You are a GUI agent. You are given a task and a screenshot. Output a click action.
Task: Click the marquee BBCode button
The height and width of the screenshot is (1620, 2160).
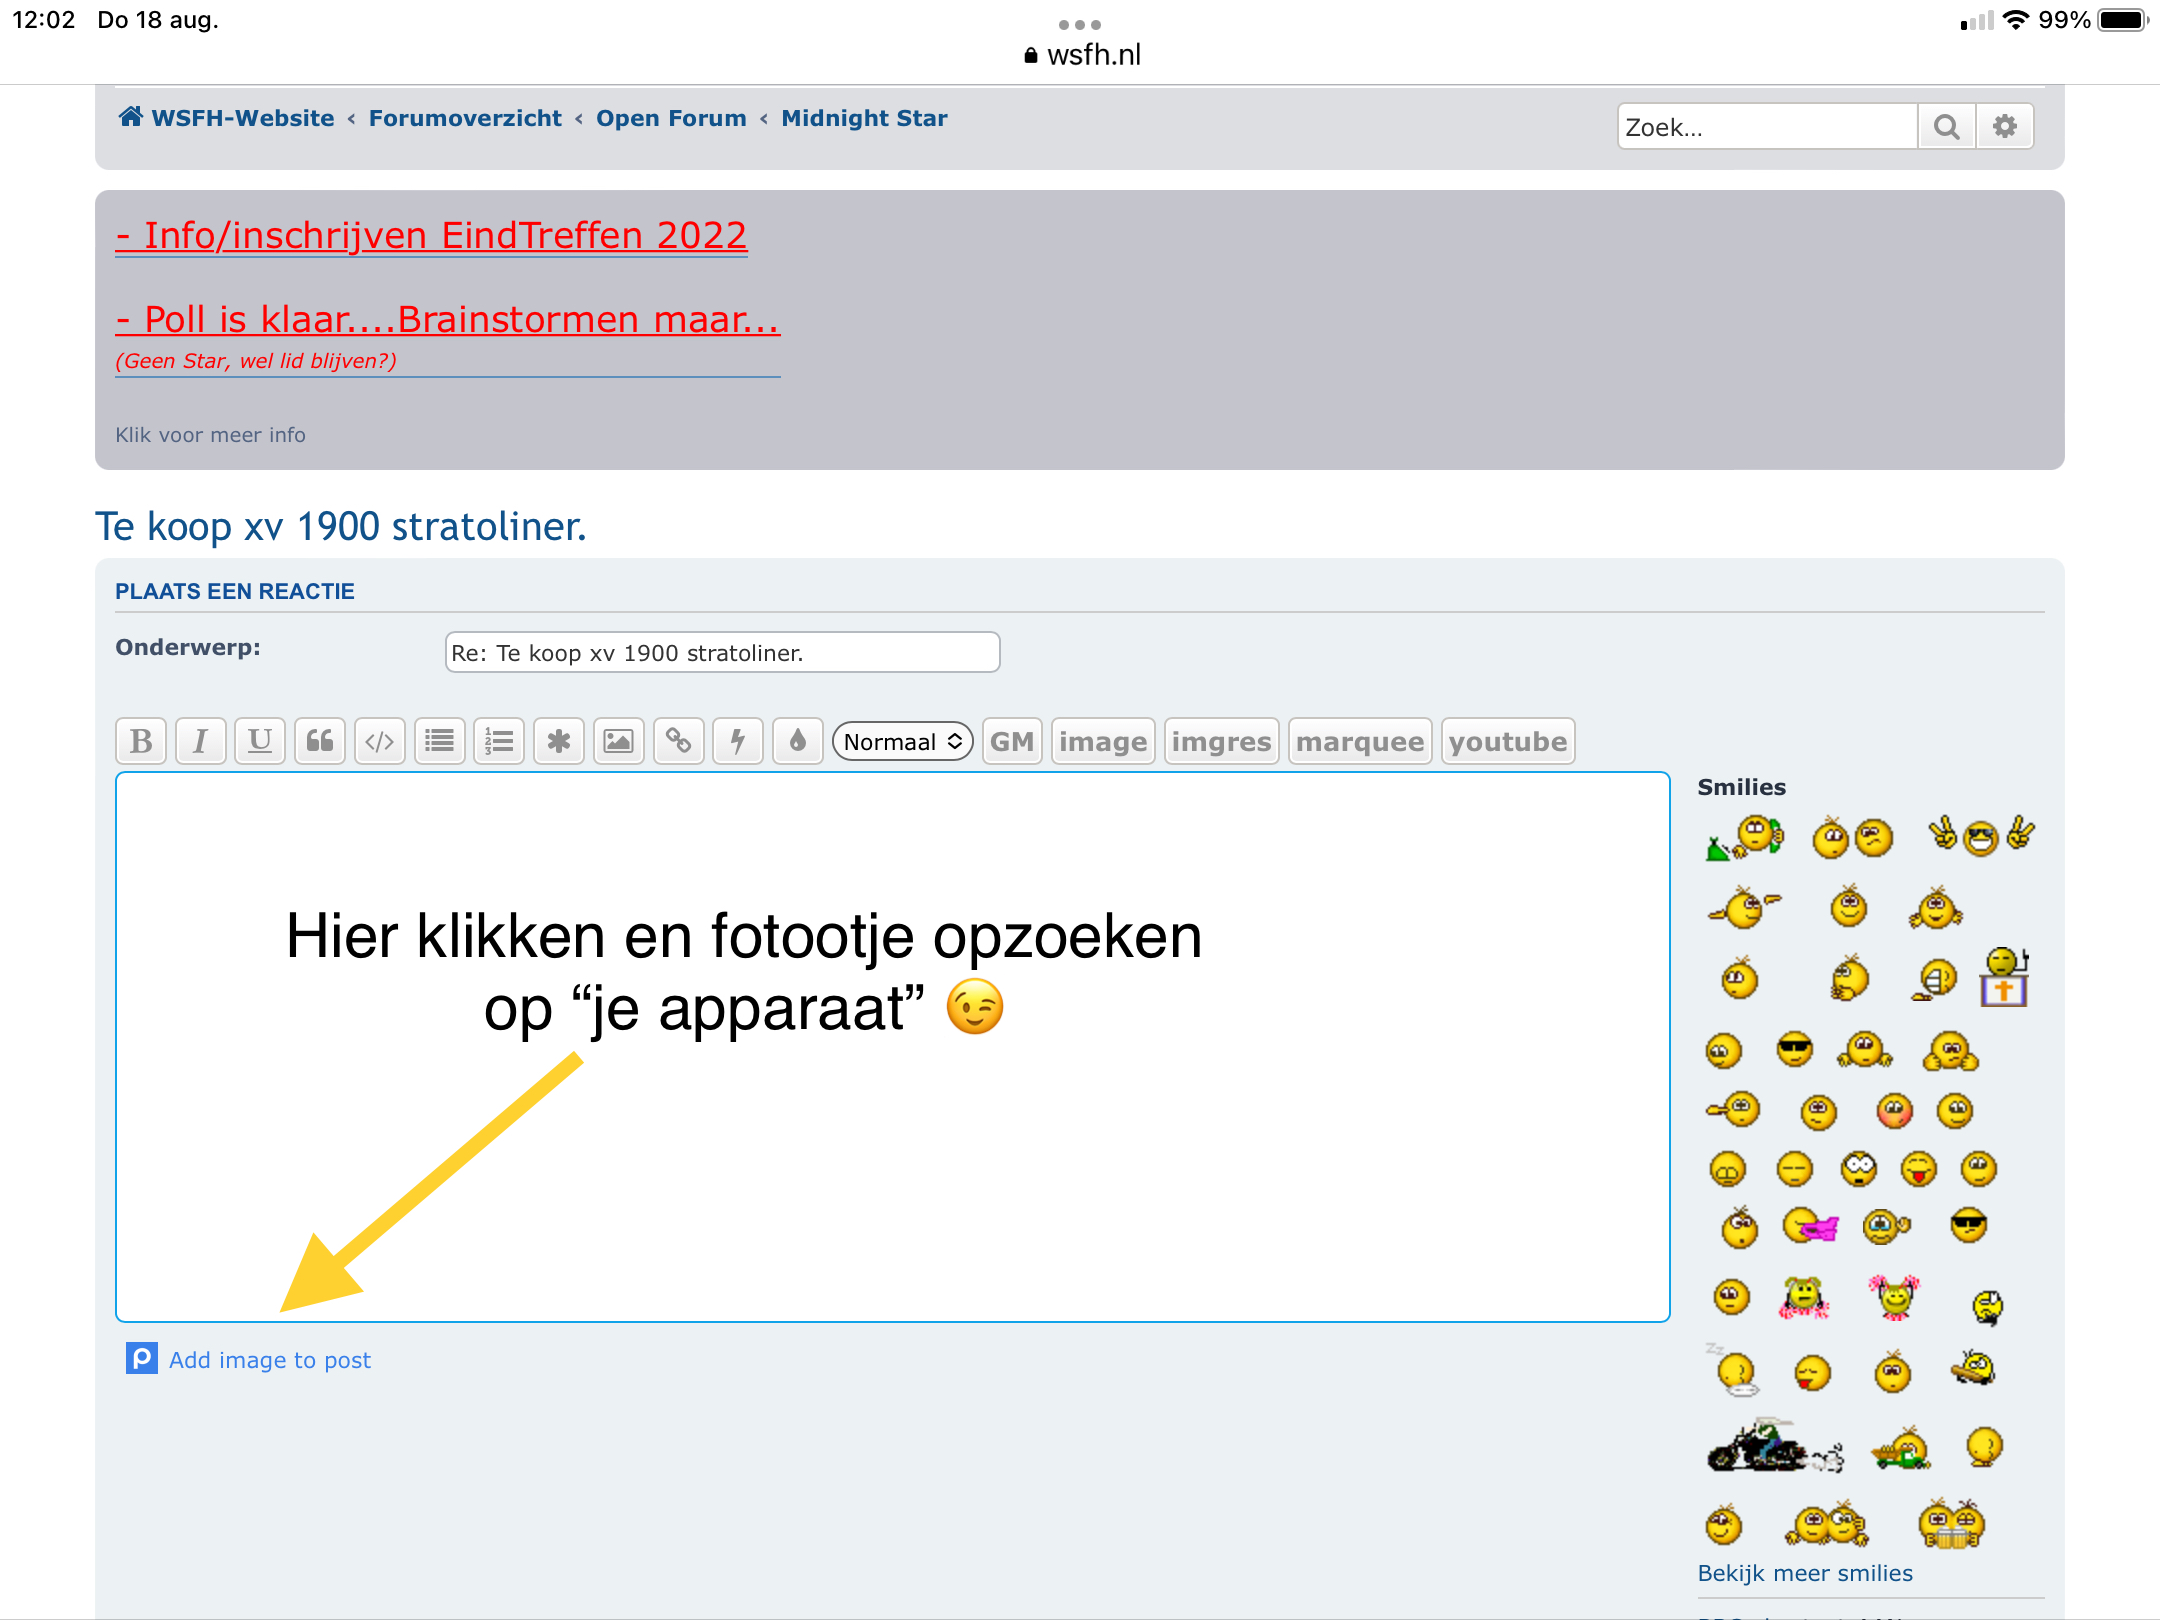tap(1359, 741)
